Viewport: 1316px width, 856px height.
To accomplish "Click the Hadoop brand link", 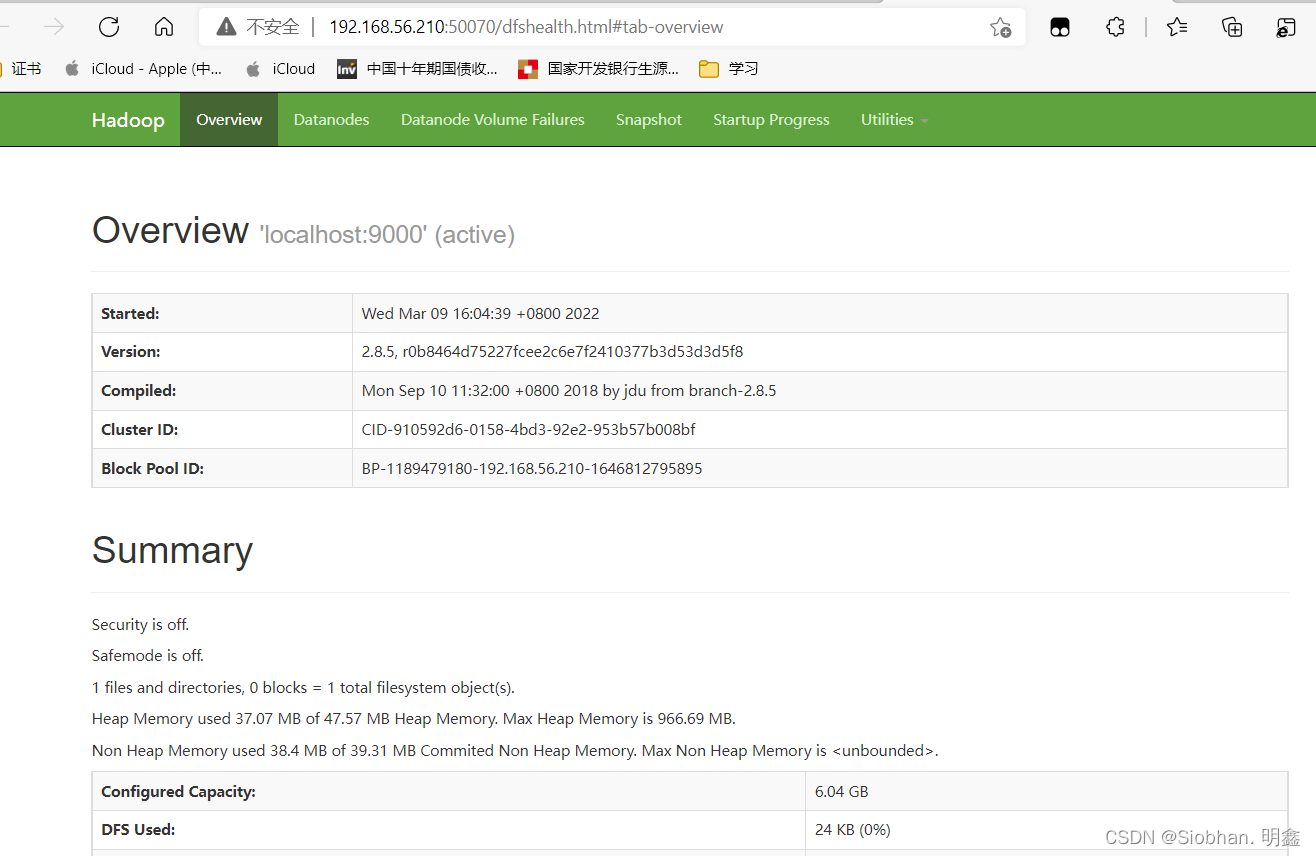I will (128, 120).
